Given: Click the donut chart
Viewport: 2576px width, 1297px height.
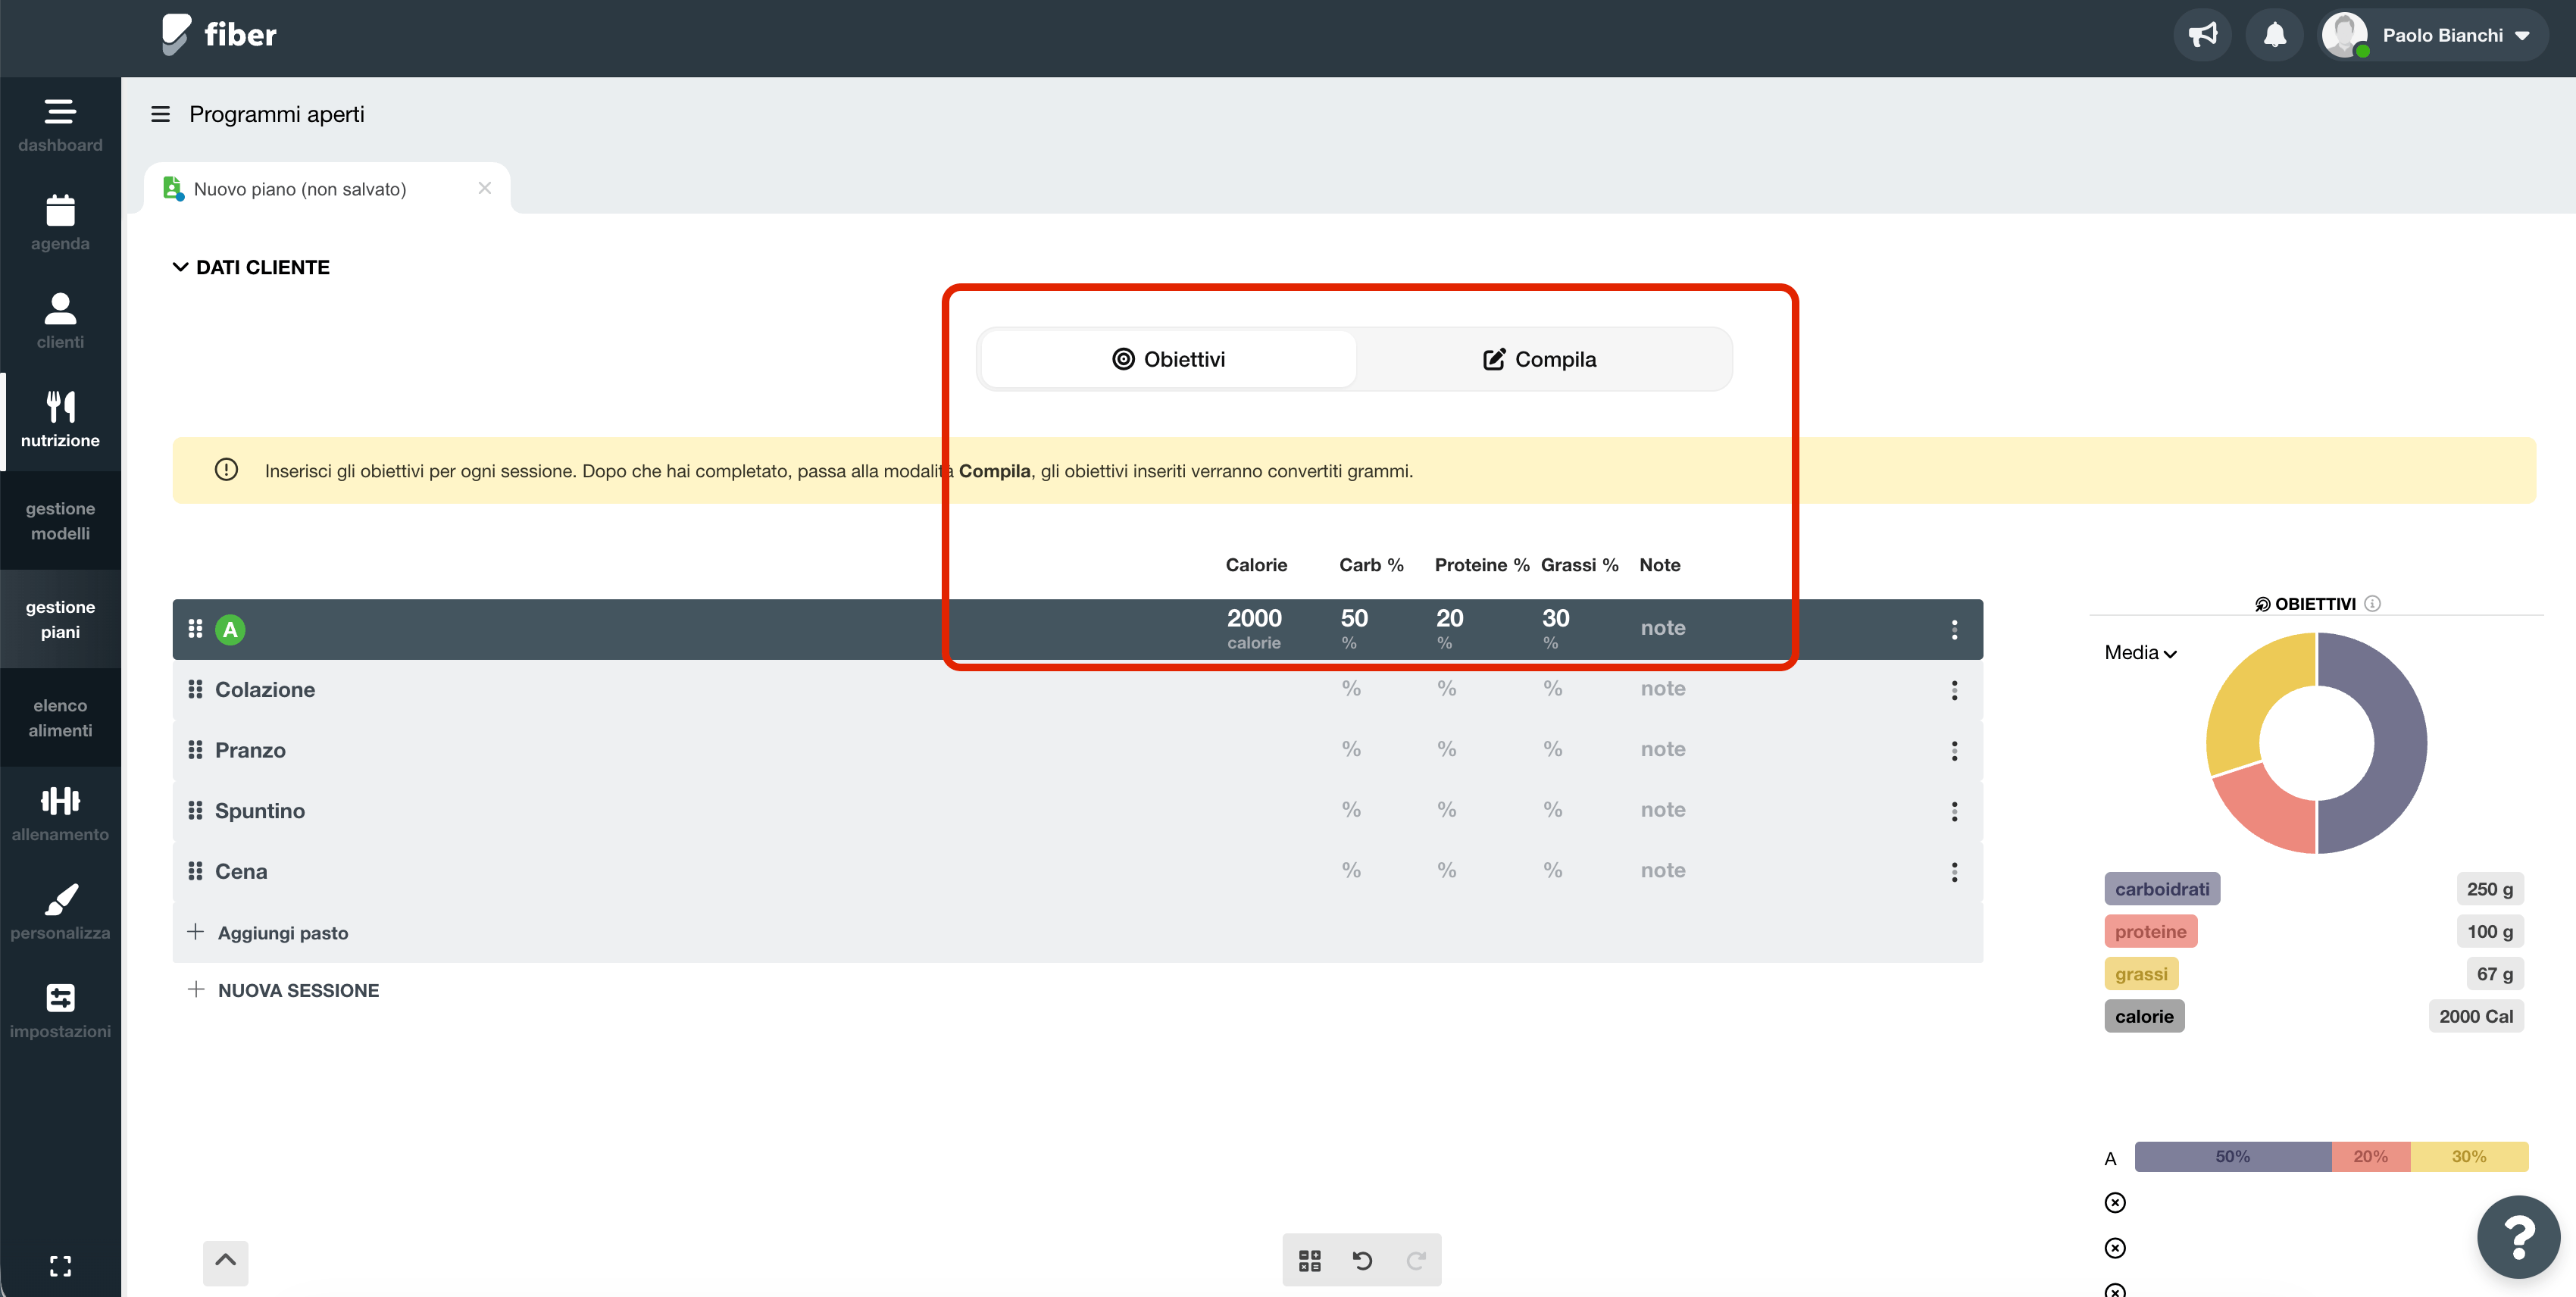Looking at the screenshot, I should [x=2316, y=742].
